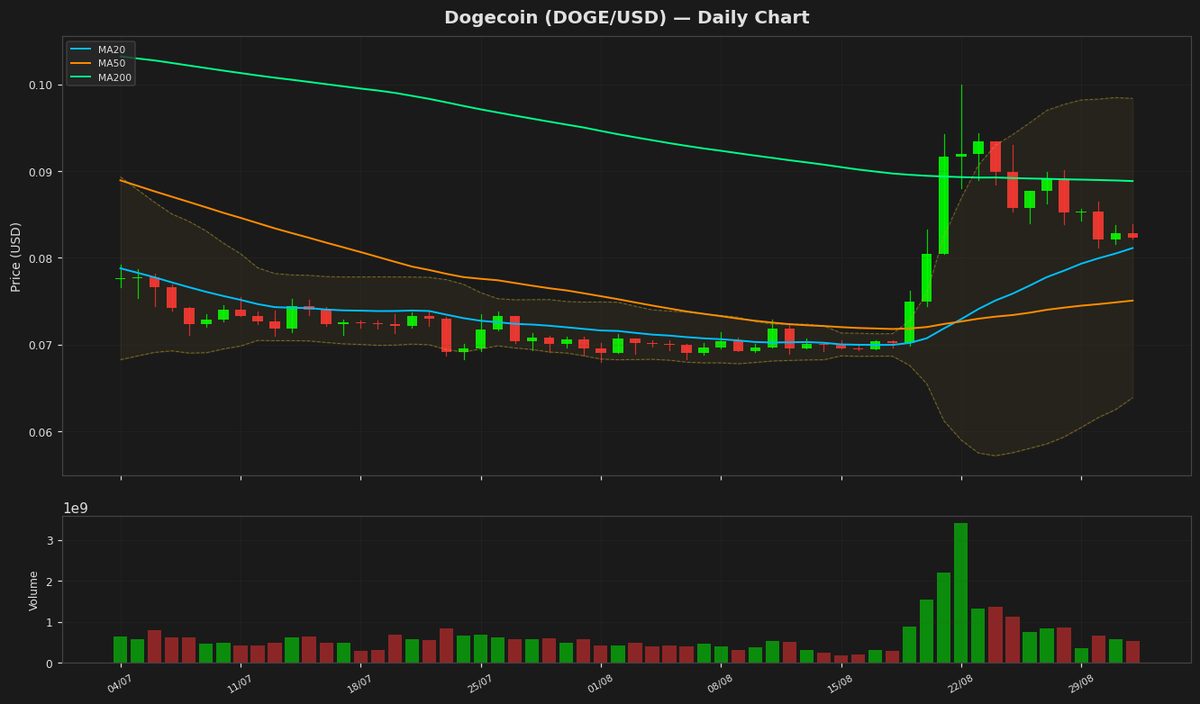
Task: Click the 0.06 price tick label
Action: point(42,432)
